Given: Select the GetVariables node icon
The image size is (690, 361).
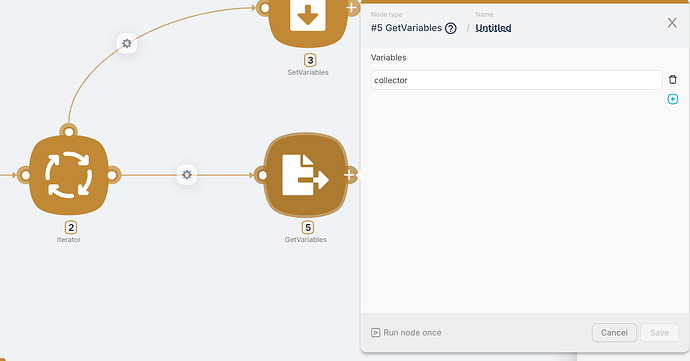Looking at the screenshot, I should click(x=306, y=175).
